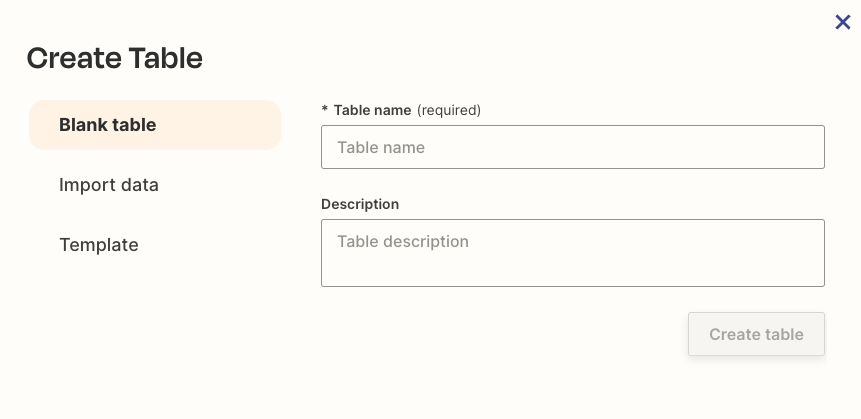861x419 pixels.
Task: Focus the Table name input field
Action: tap(572, 147)
